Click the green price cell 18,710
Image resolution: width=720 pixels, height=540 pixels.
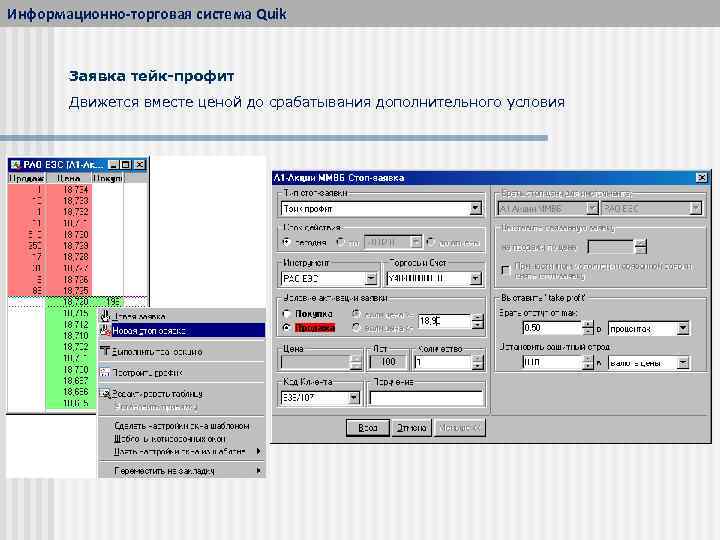[69, 336]
